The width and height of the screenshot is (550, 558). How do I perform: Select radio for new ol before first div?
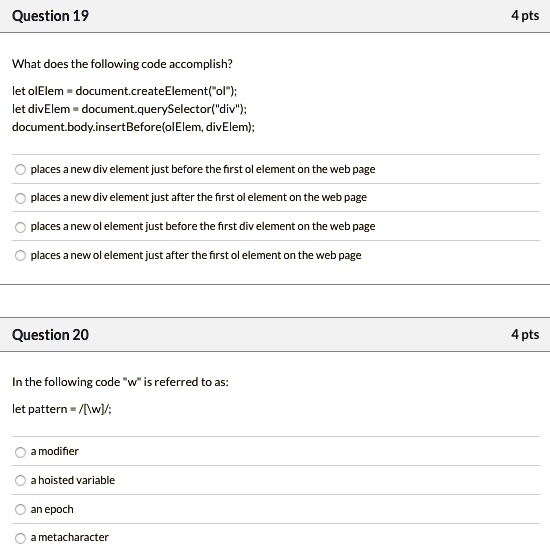pos(20,227)
